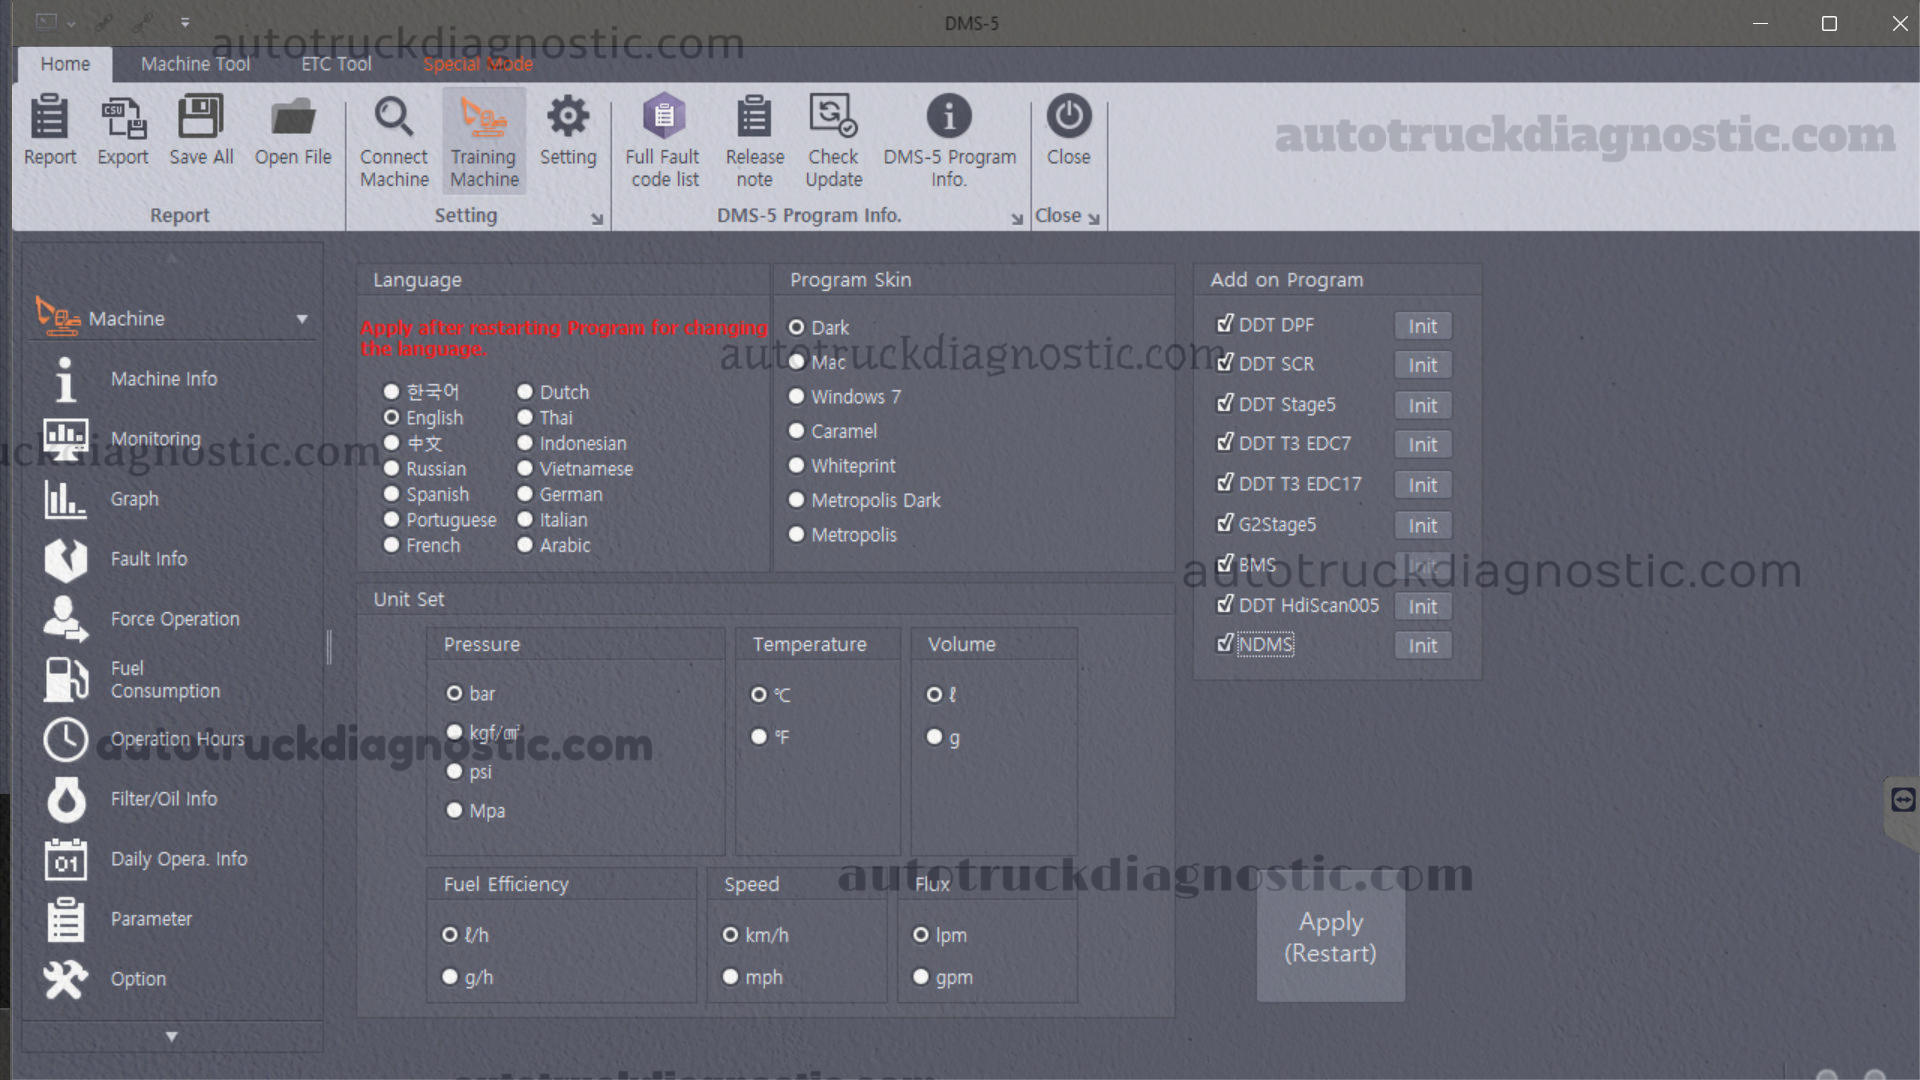This screenshot has width=1920, height=1080.
Task: Choose the Metropolis Dark skin option
Action: click(797, 500)
